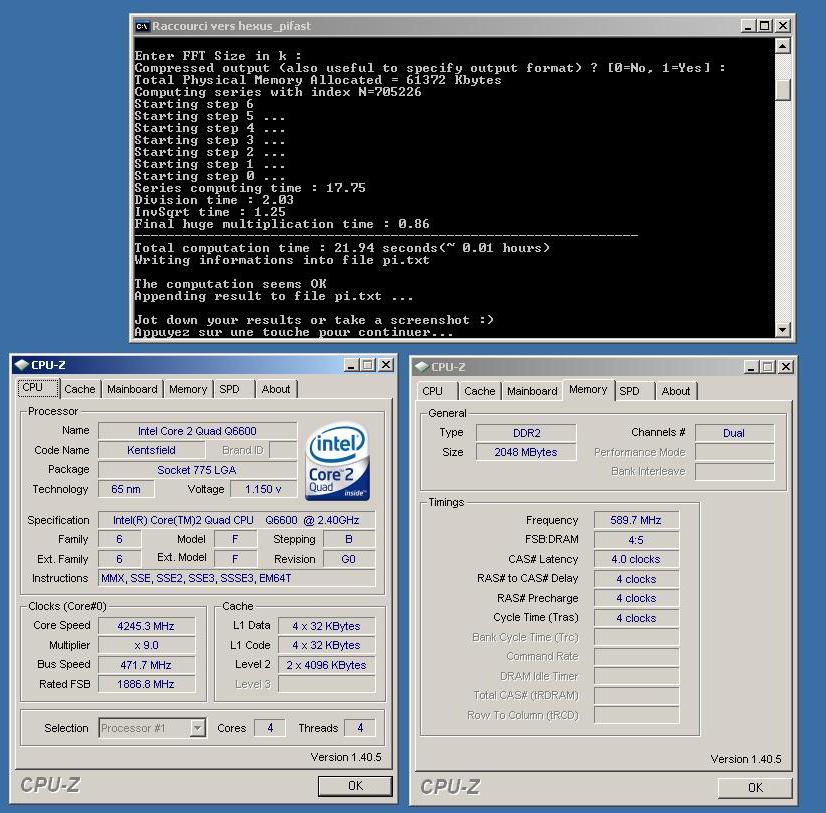826x813 pixels.
Task: Click the console window's cmd icon
Action: (x=142, y=26)
